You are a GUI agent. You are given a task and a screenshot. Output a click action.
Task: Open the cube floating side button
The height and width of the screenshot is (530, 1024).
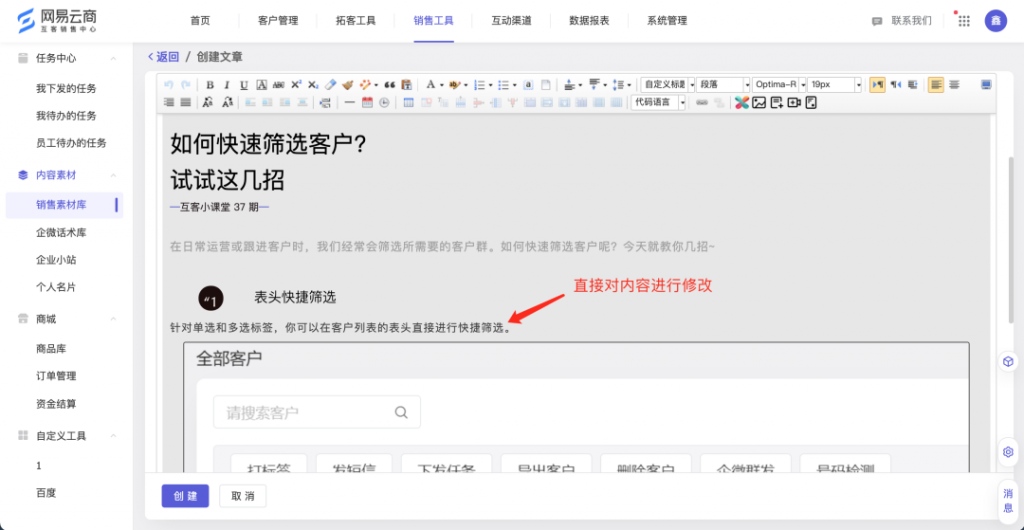pos(1008,361)
